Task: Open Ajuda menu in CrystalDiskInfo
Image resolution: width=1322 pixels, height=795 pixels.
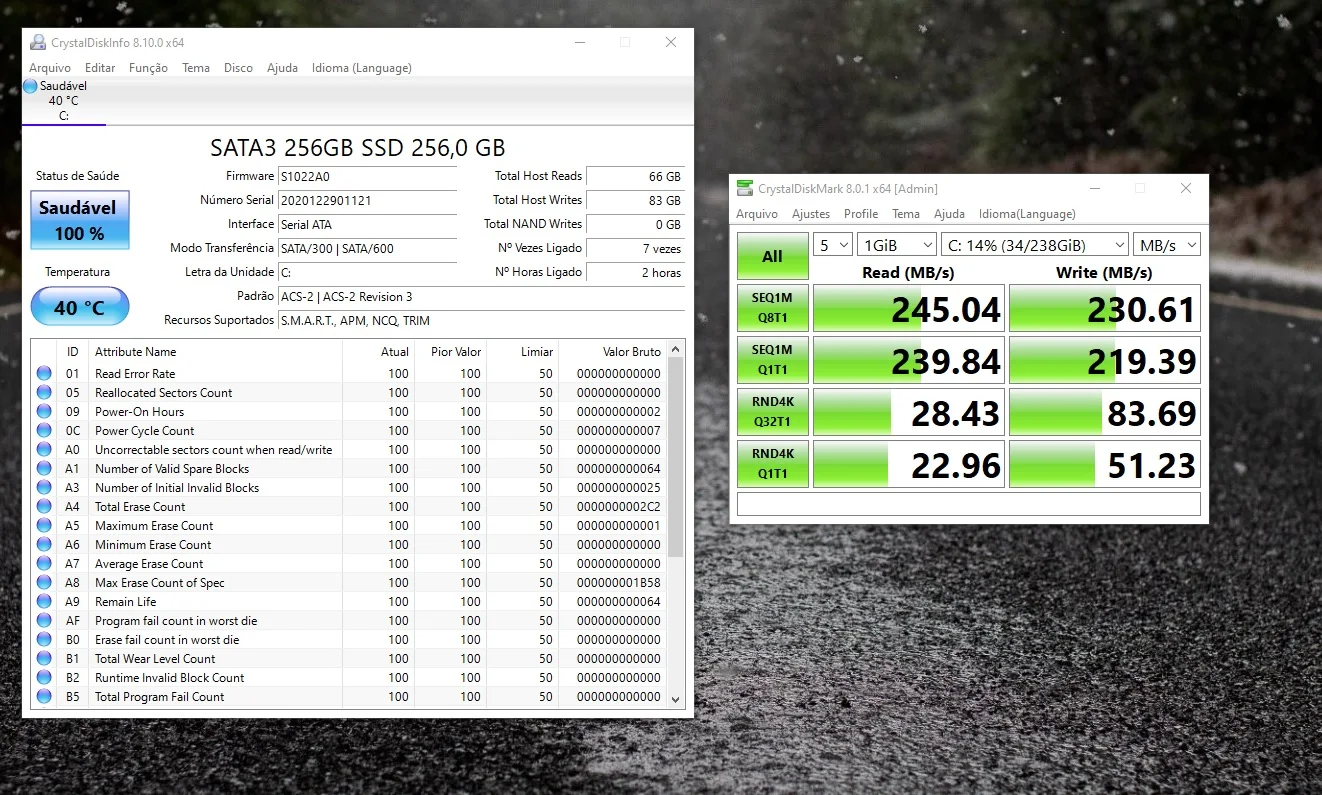Action: coord(282,68)
